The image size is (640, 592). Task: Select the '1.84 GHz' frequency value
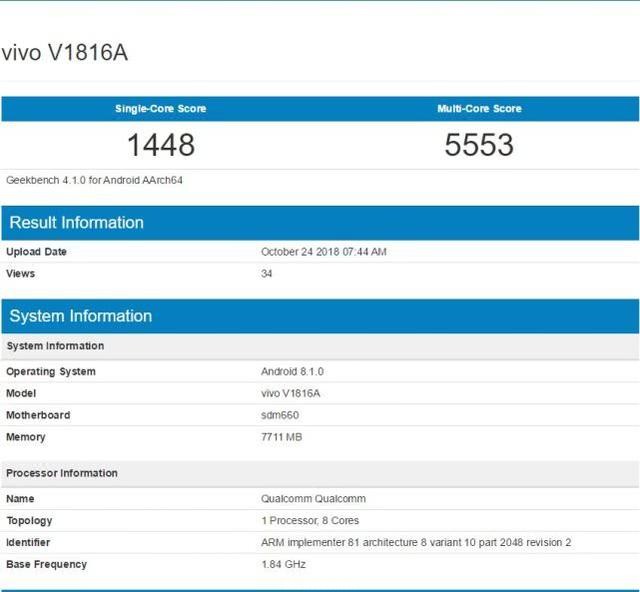(283, 564)
